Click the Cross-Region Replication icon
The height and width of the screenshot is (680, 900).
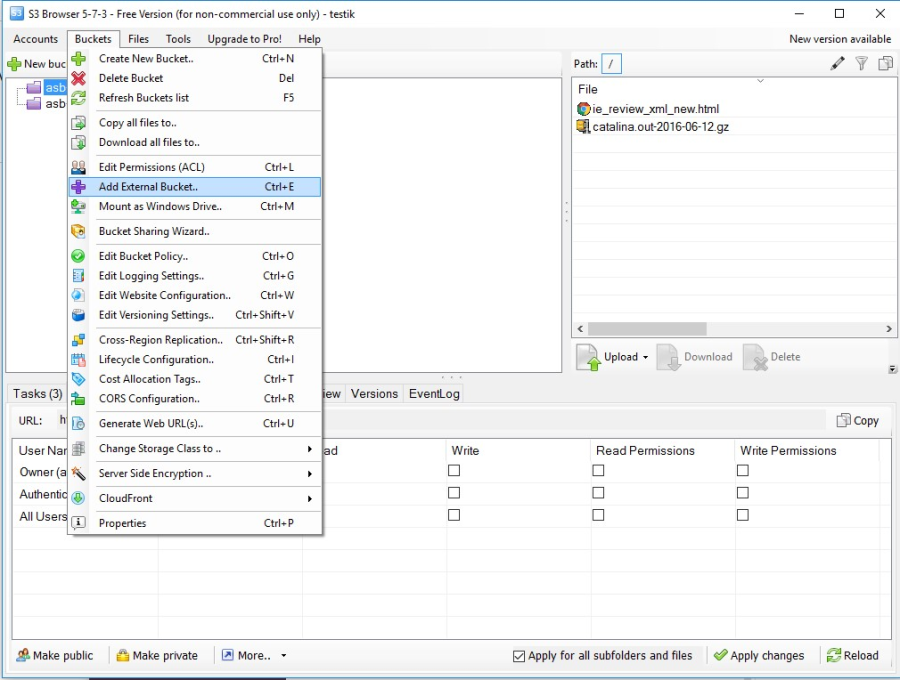(79, 340)
